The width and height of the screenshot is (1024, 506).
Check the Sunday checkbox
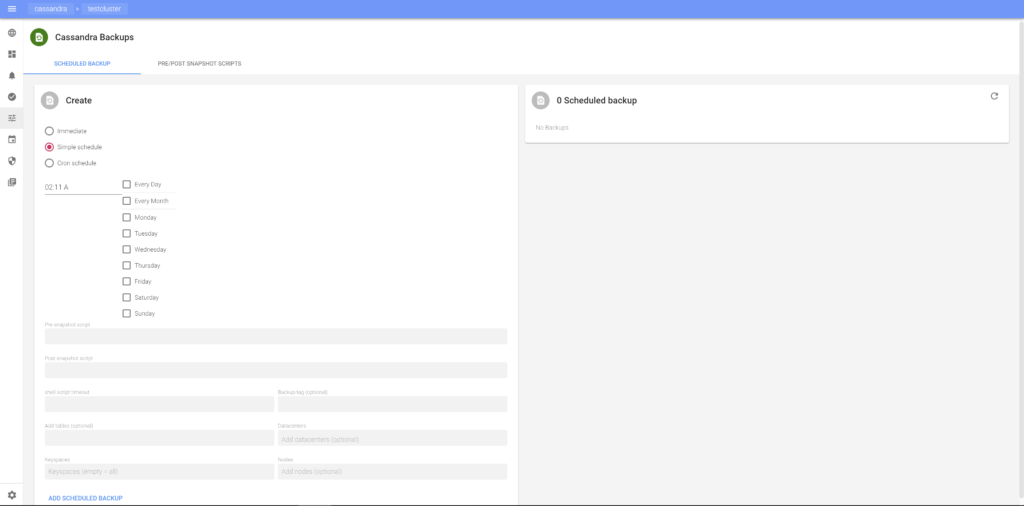tap(127, 313)
